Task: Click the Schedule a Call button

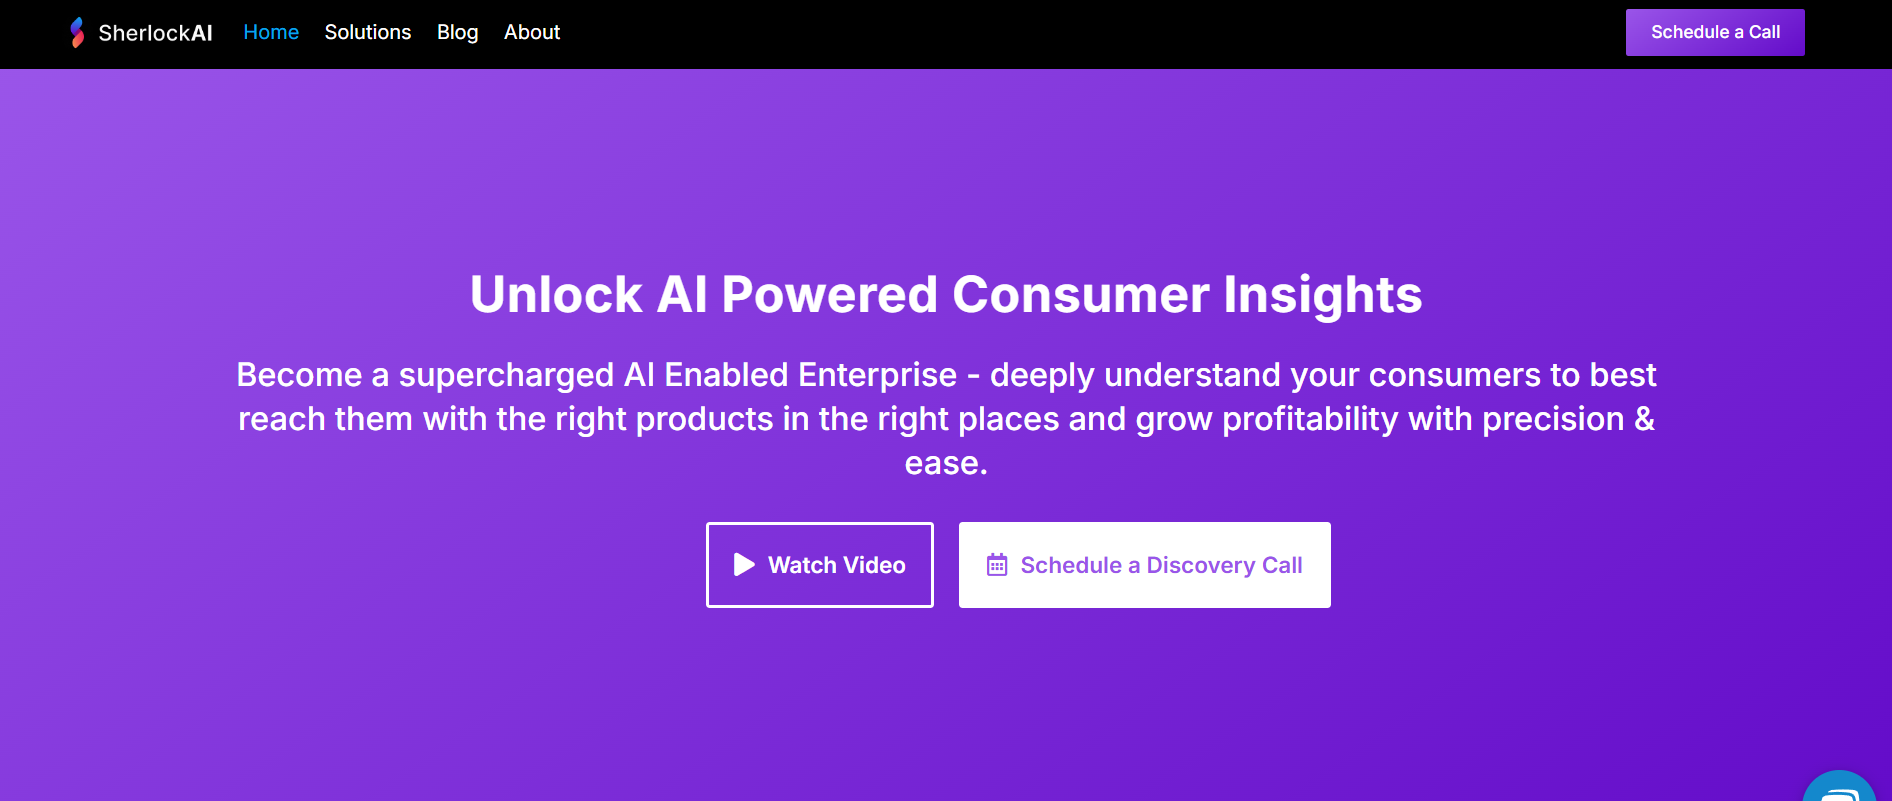Action: 1715,32
